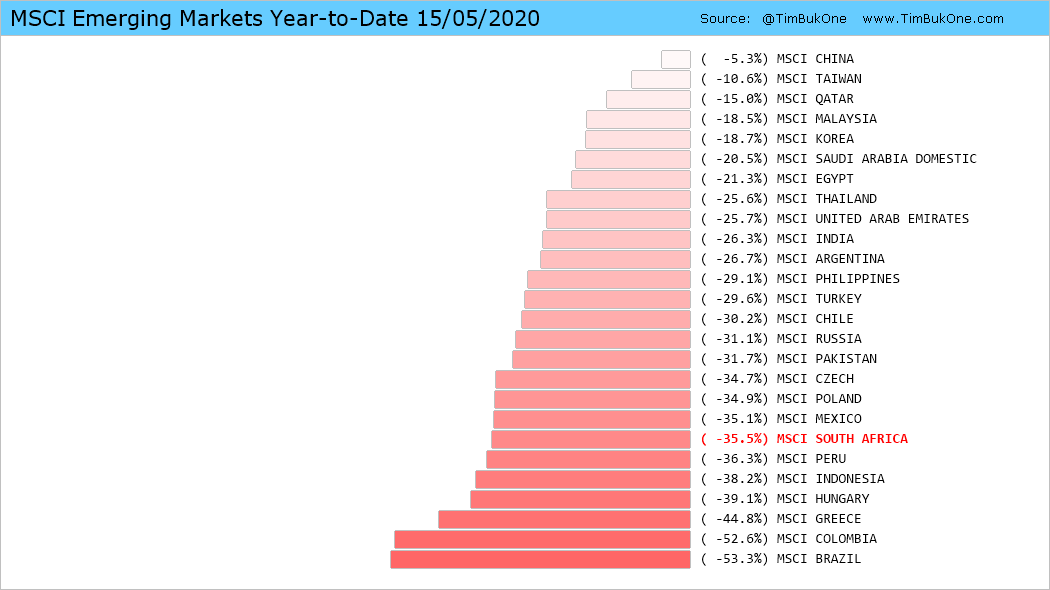
Task: Click the chart title 'MSCI Emerging Markets Year-to-Date 15/05/2020'
Action: click(x=275, y=19)
